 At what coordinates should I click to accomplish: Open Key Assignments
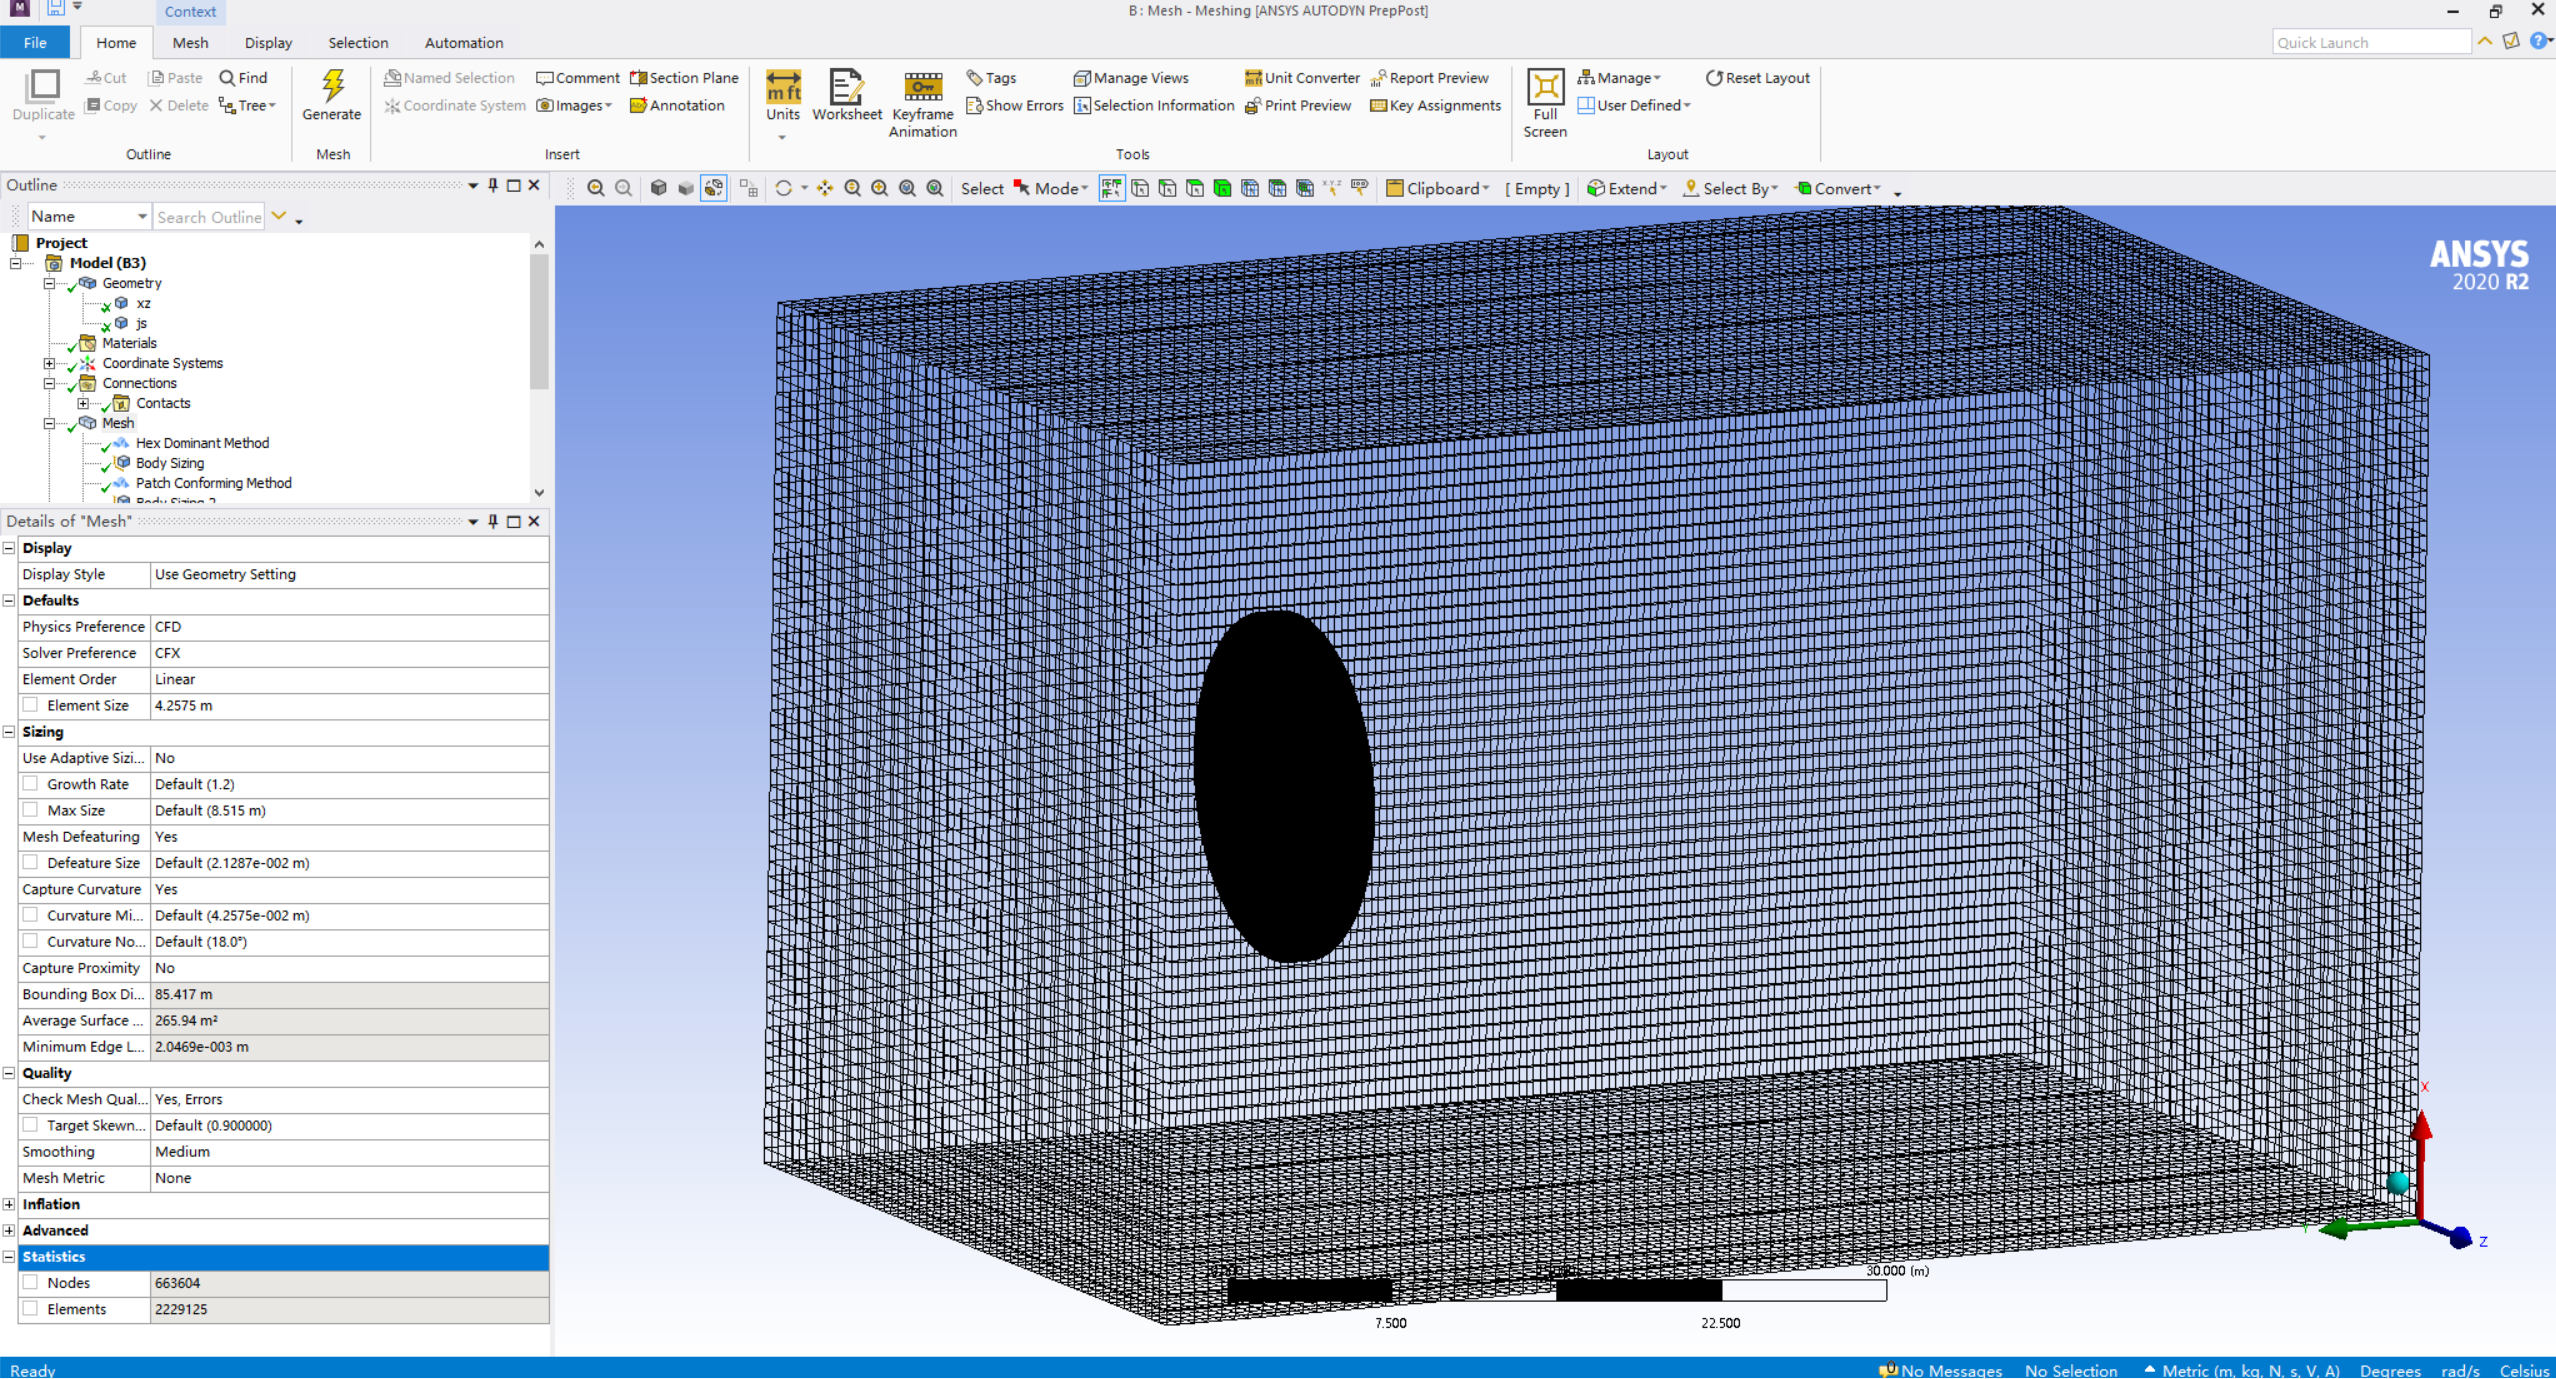pos(1436,105)
